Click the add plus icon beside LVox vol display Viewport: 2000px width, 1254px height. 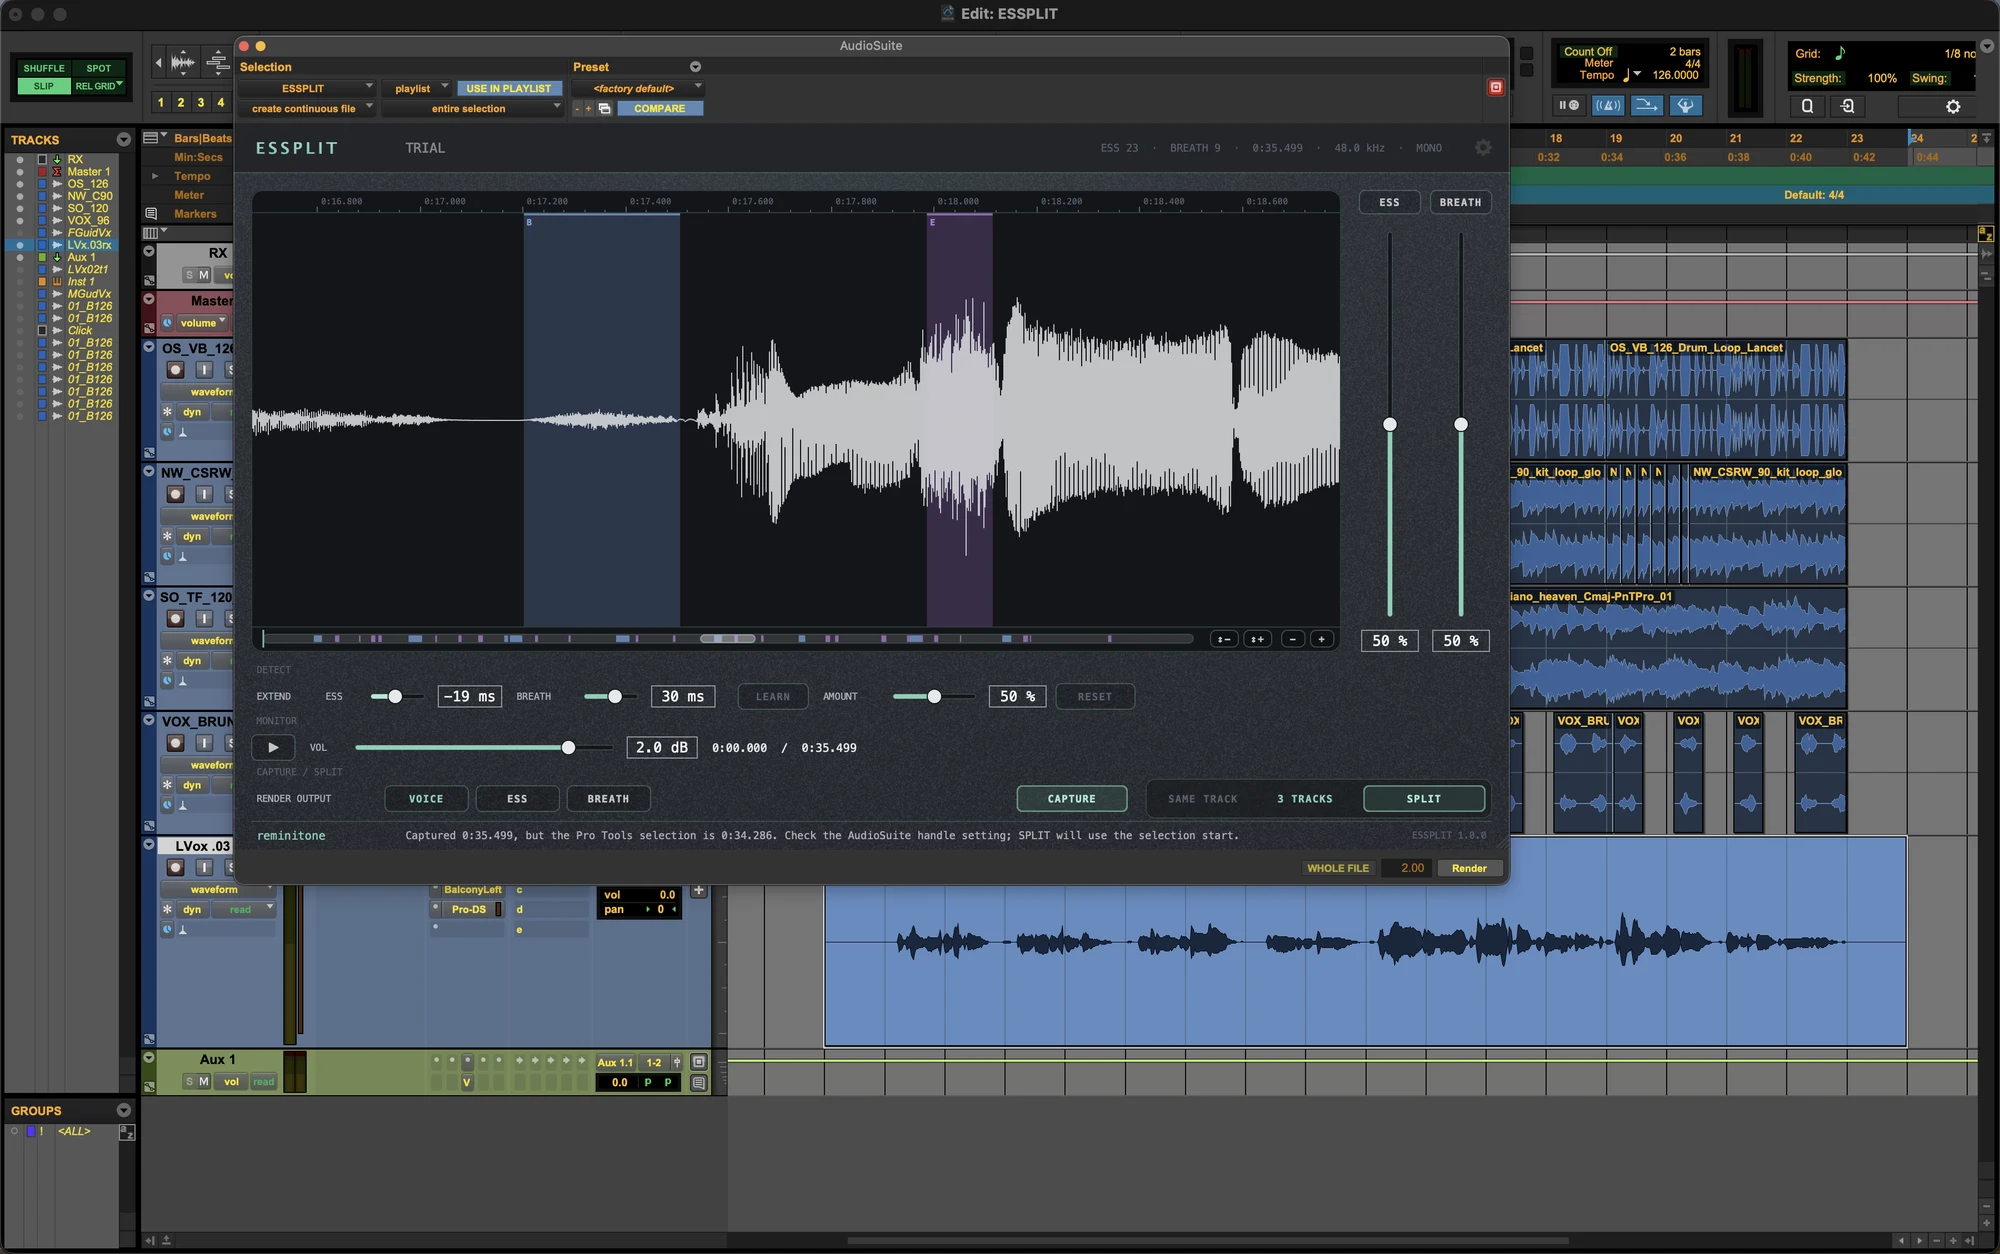point(699,891)
